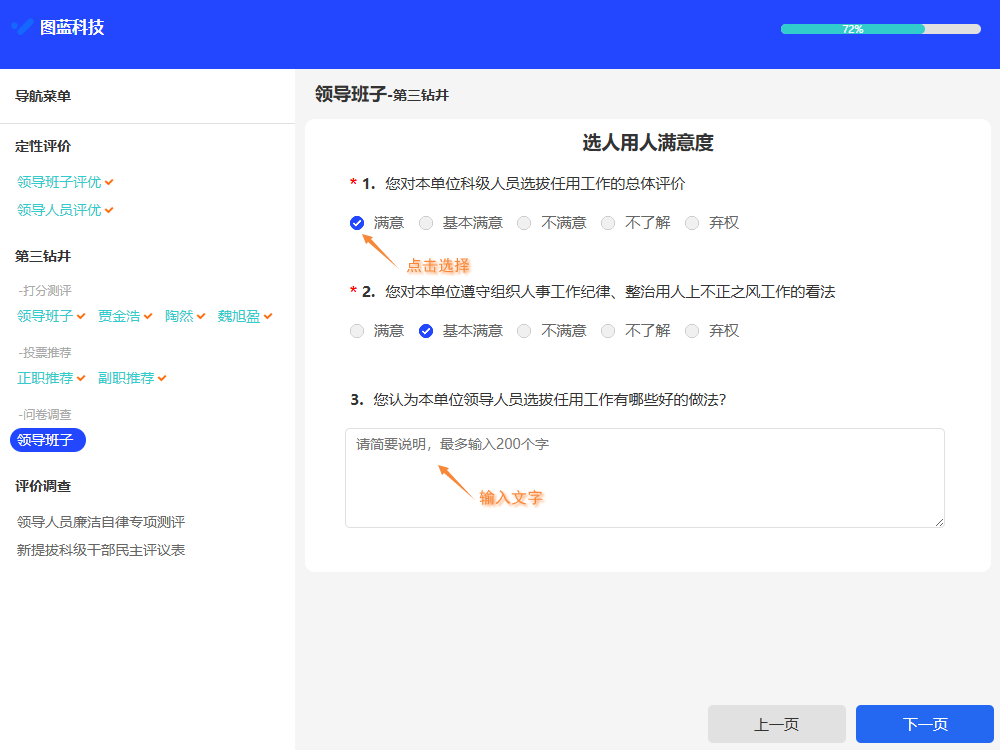Screen dimensions: 1000x750
Task: Select 不了解 radio button for question 2
Action: 608,330
